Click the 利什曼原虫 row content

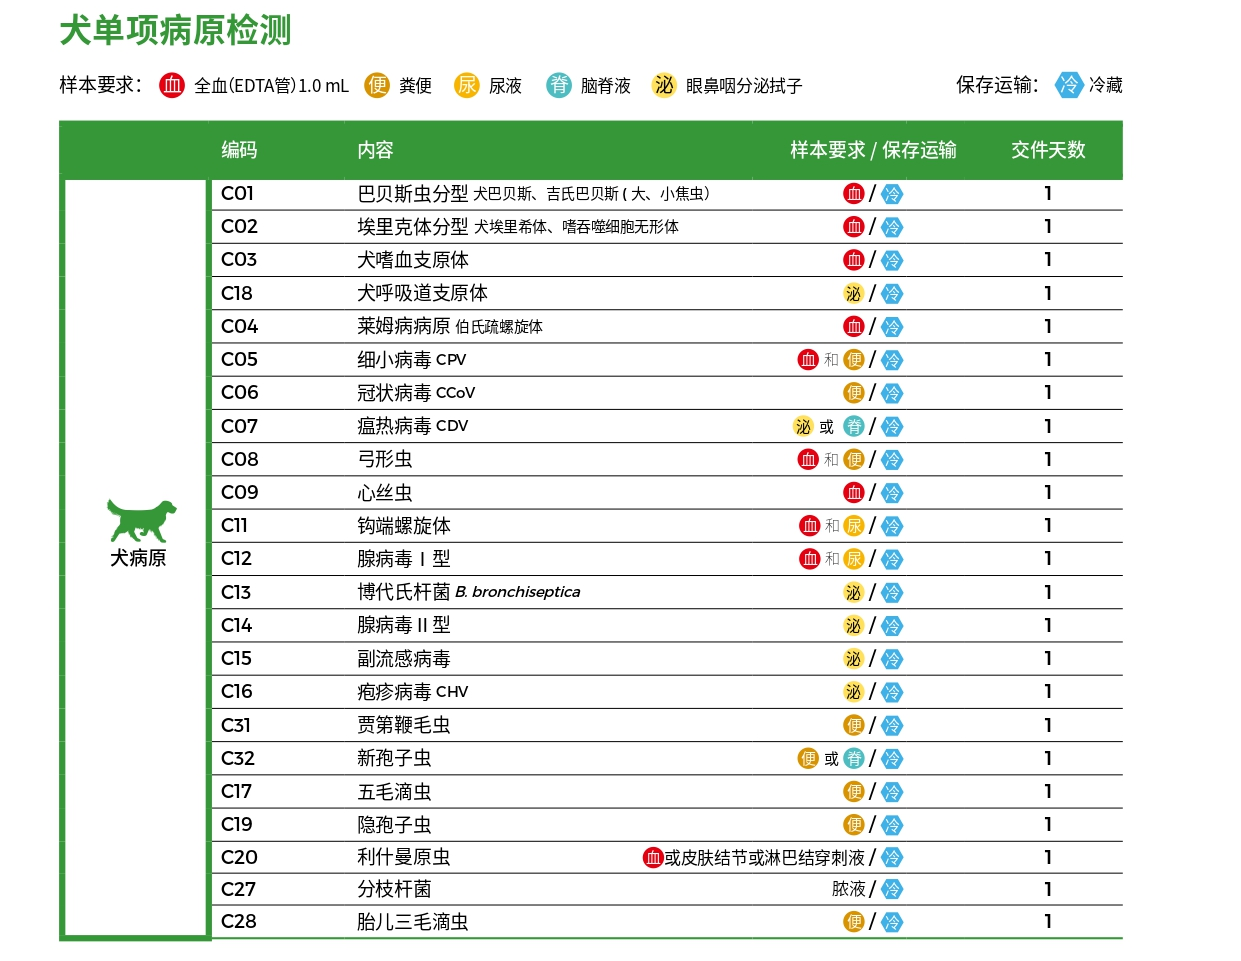404,857
